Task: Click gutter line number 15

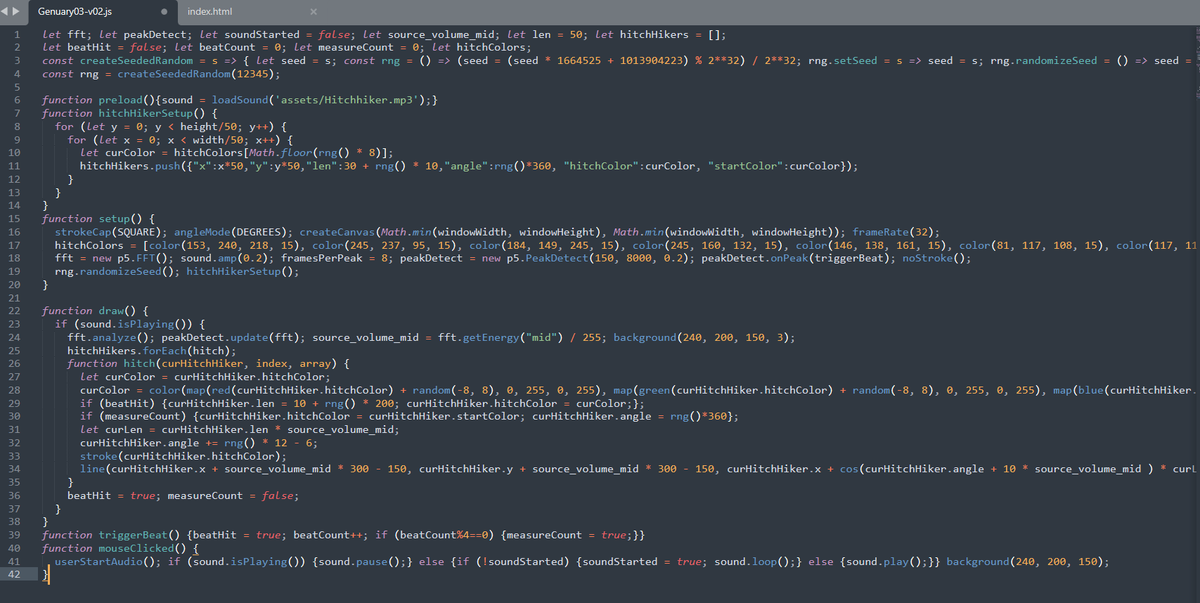Action: (14, 218)
